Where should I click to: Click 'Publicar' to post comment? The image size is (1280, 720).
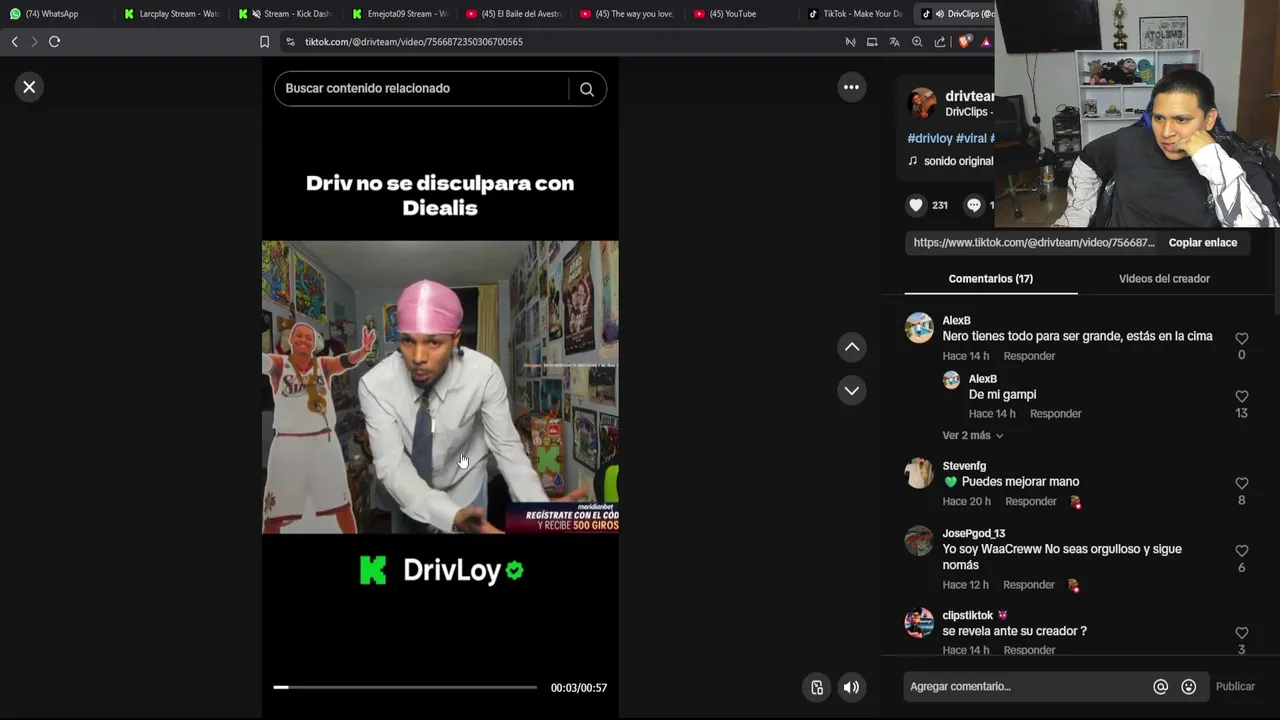1235,687
